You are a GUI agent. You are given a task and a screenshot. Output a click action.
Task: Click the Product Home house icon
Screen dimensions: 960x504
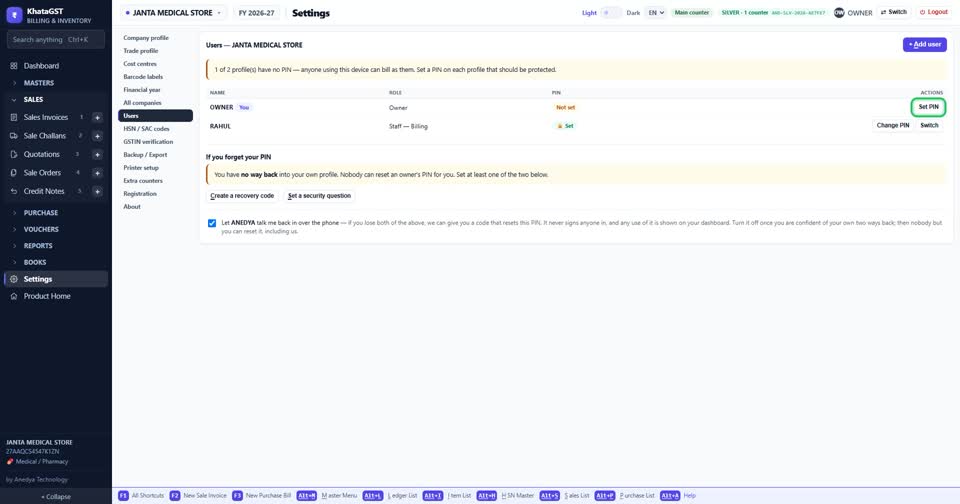14,296
